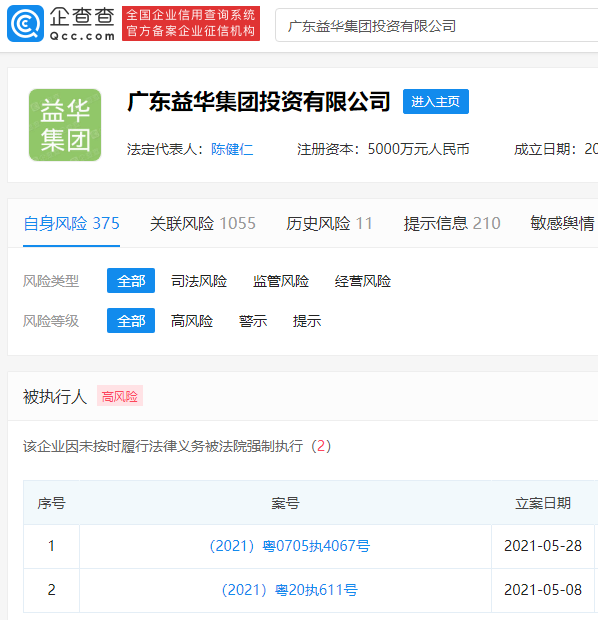The image size is (598, 620).
Task: Go to the 提示信息 210 tab
Action: click(452, 224)
